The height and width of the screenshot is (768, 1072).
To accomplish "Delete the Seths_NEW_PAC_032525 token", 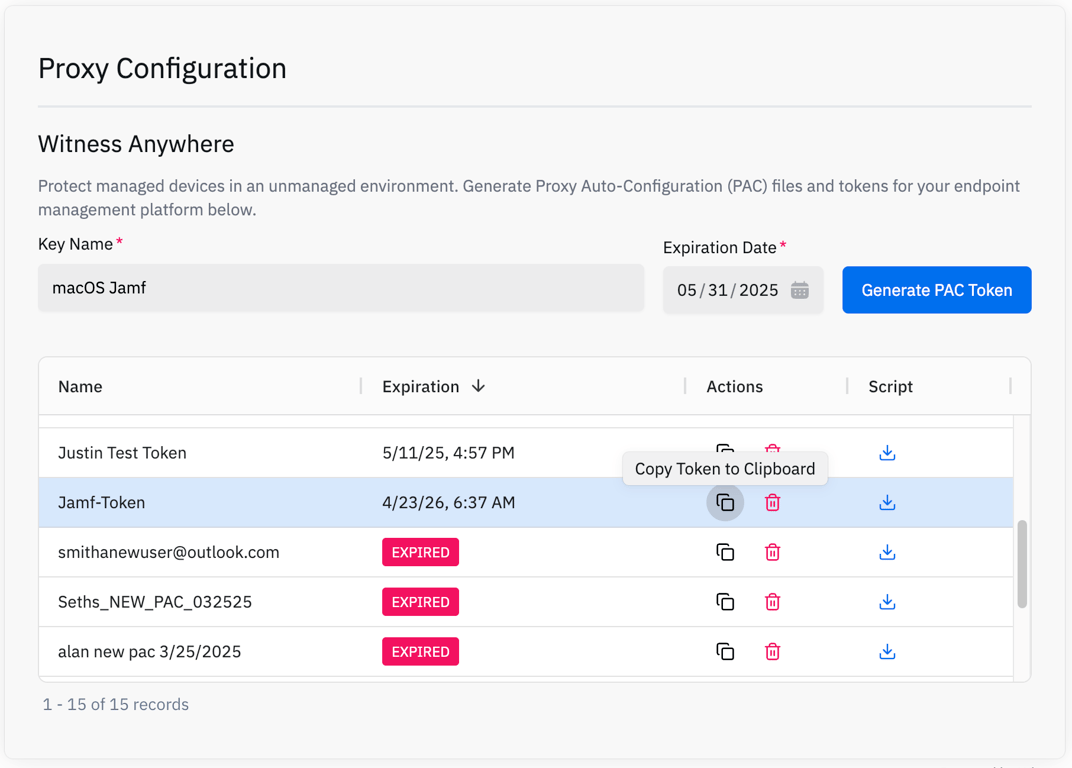I will click(772, 602).
